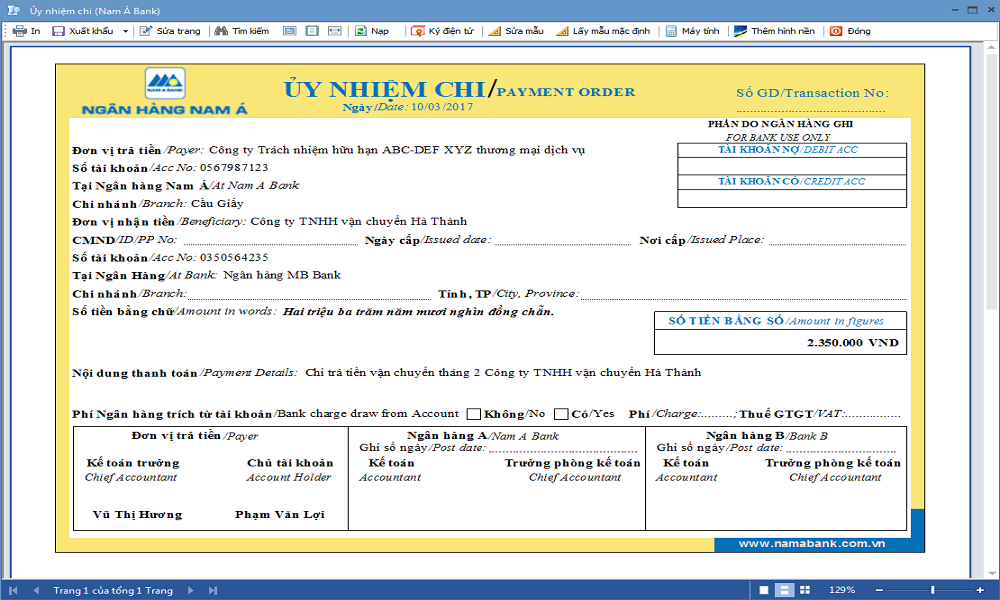Open Ký điện tử digital signing
The height and width of the screenshot is (600, 1000).
pyautogui.click(x=442, y=31)
